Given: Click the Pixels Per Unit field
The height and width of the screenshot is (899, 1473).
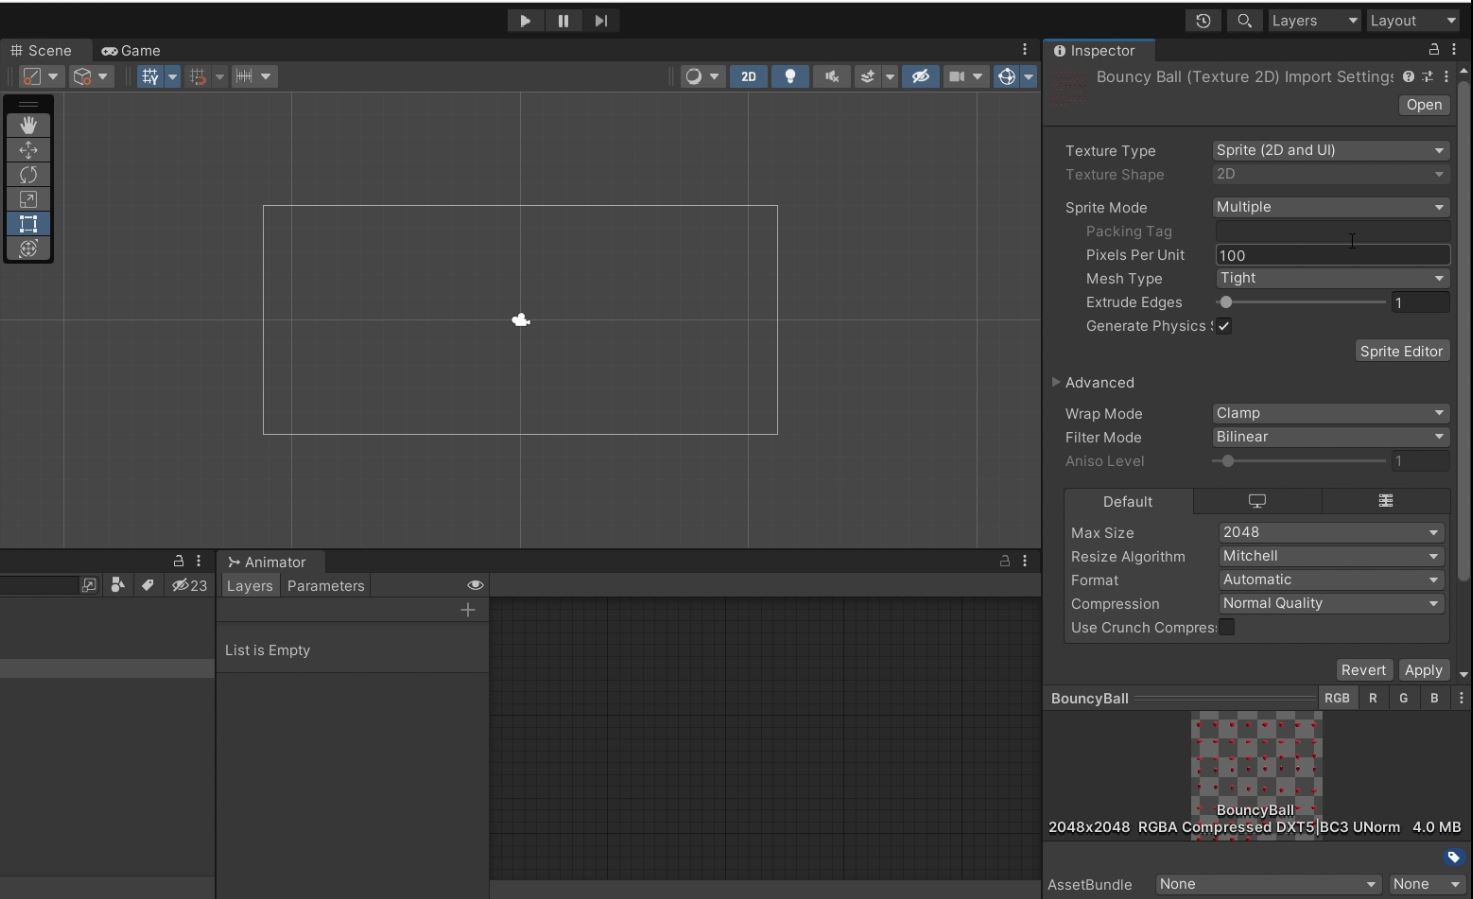Looking at the screenshot, I should (x=1331, y=255).
